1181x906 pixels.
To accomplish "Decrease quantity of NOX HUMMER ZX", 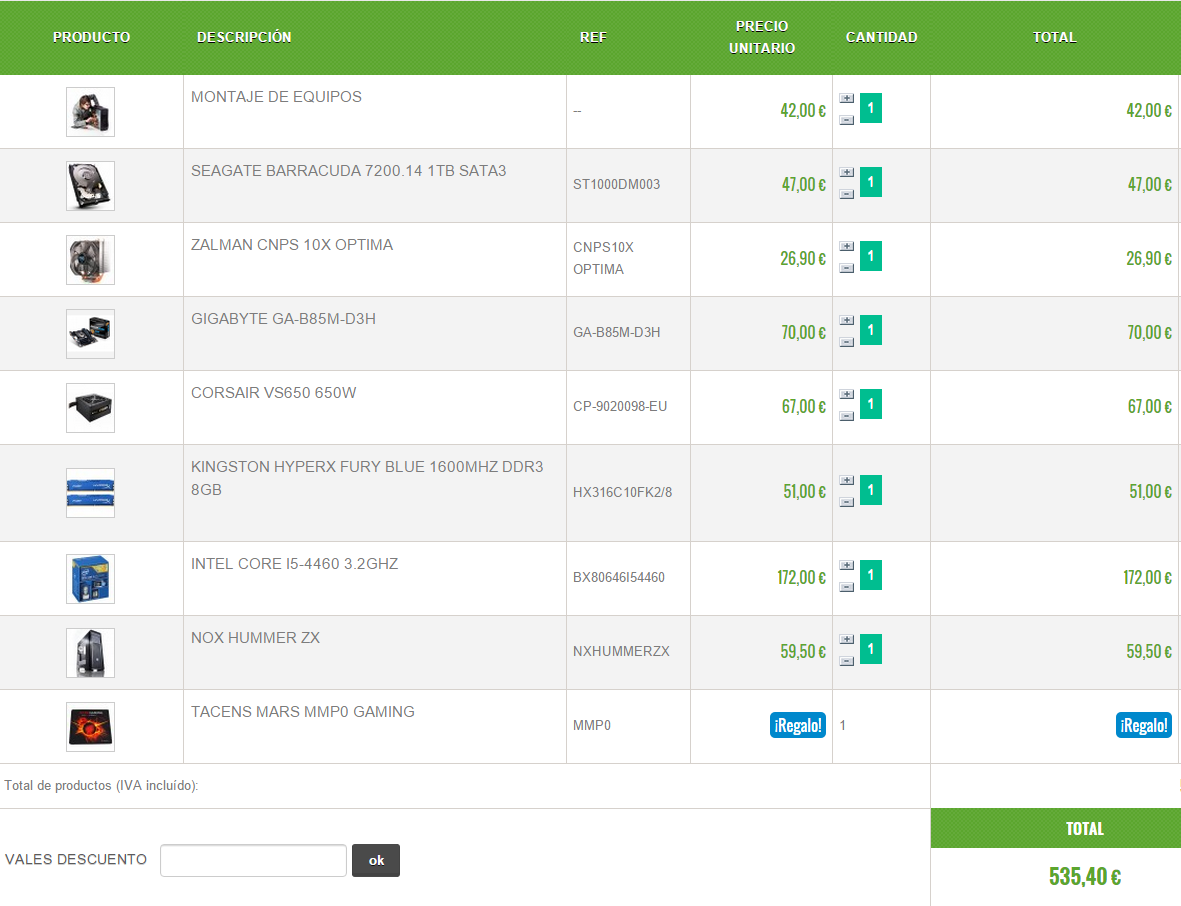I will (847, 661).
